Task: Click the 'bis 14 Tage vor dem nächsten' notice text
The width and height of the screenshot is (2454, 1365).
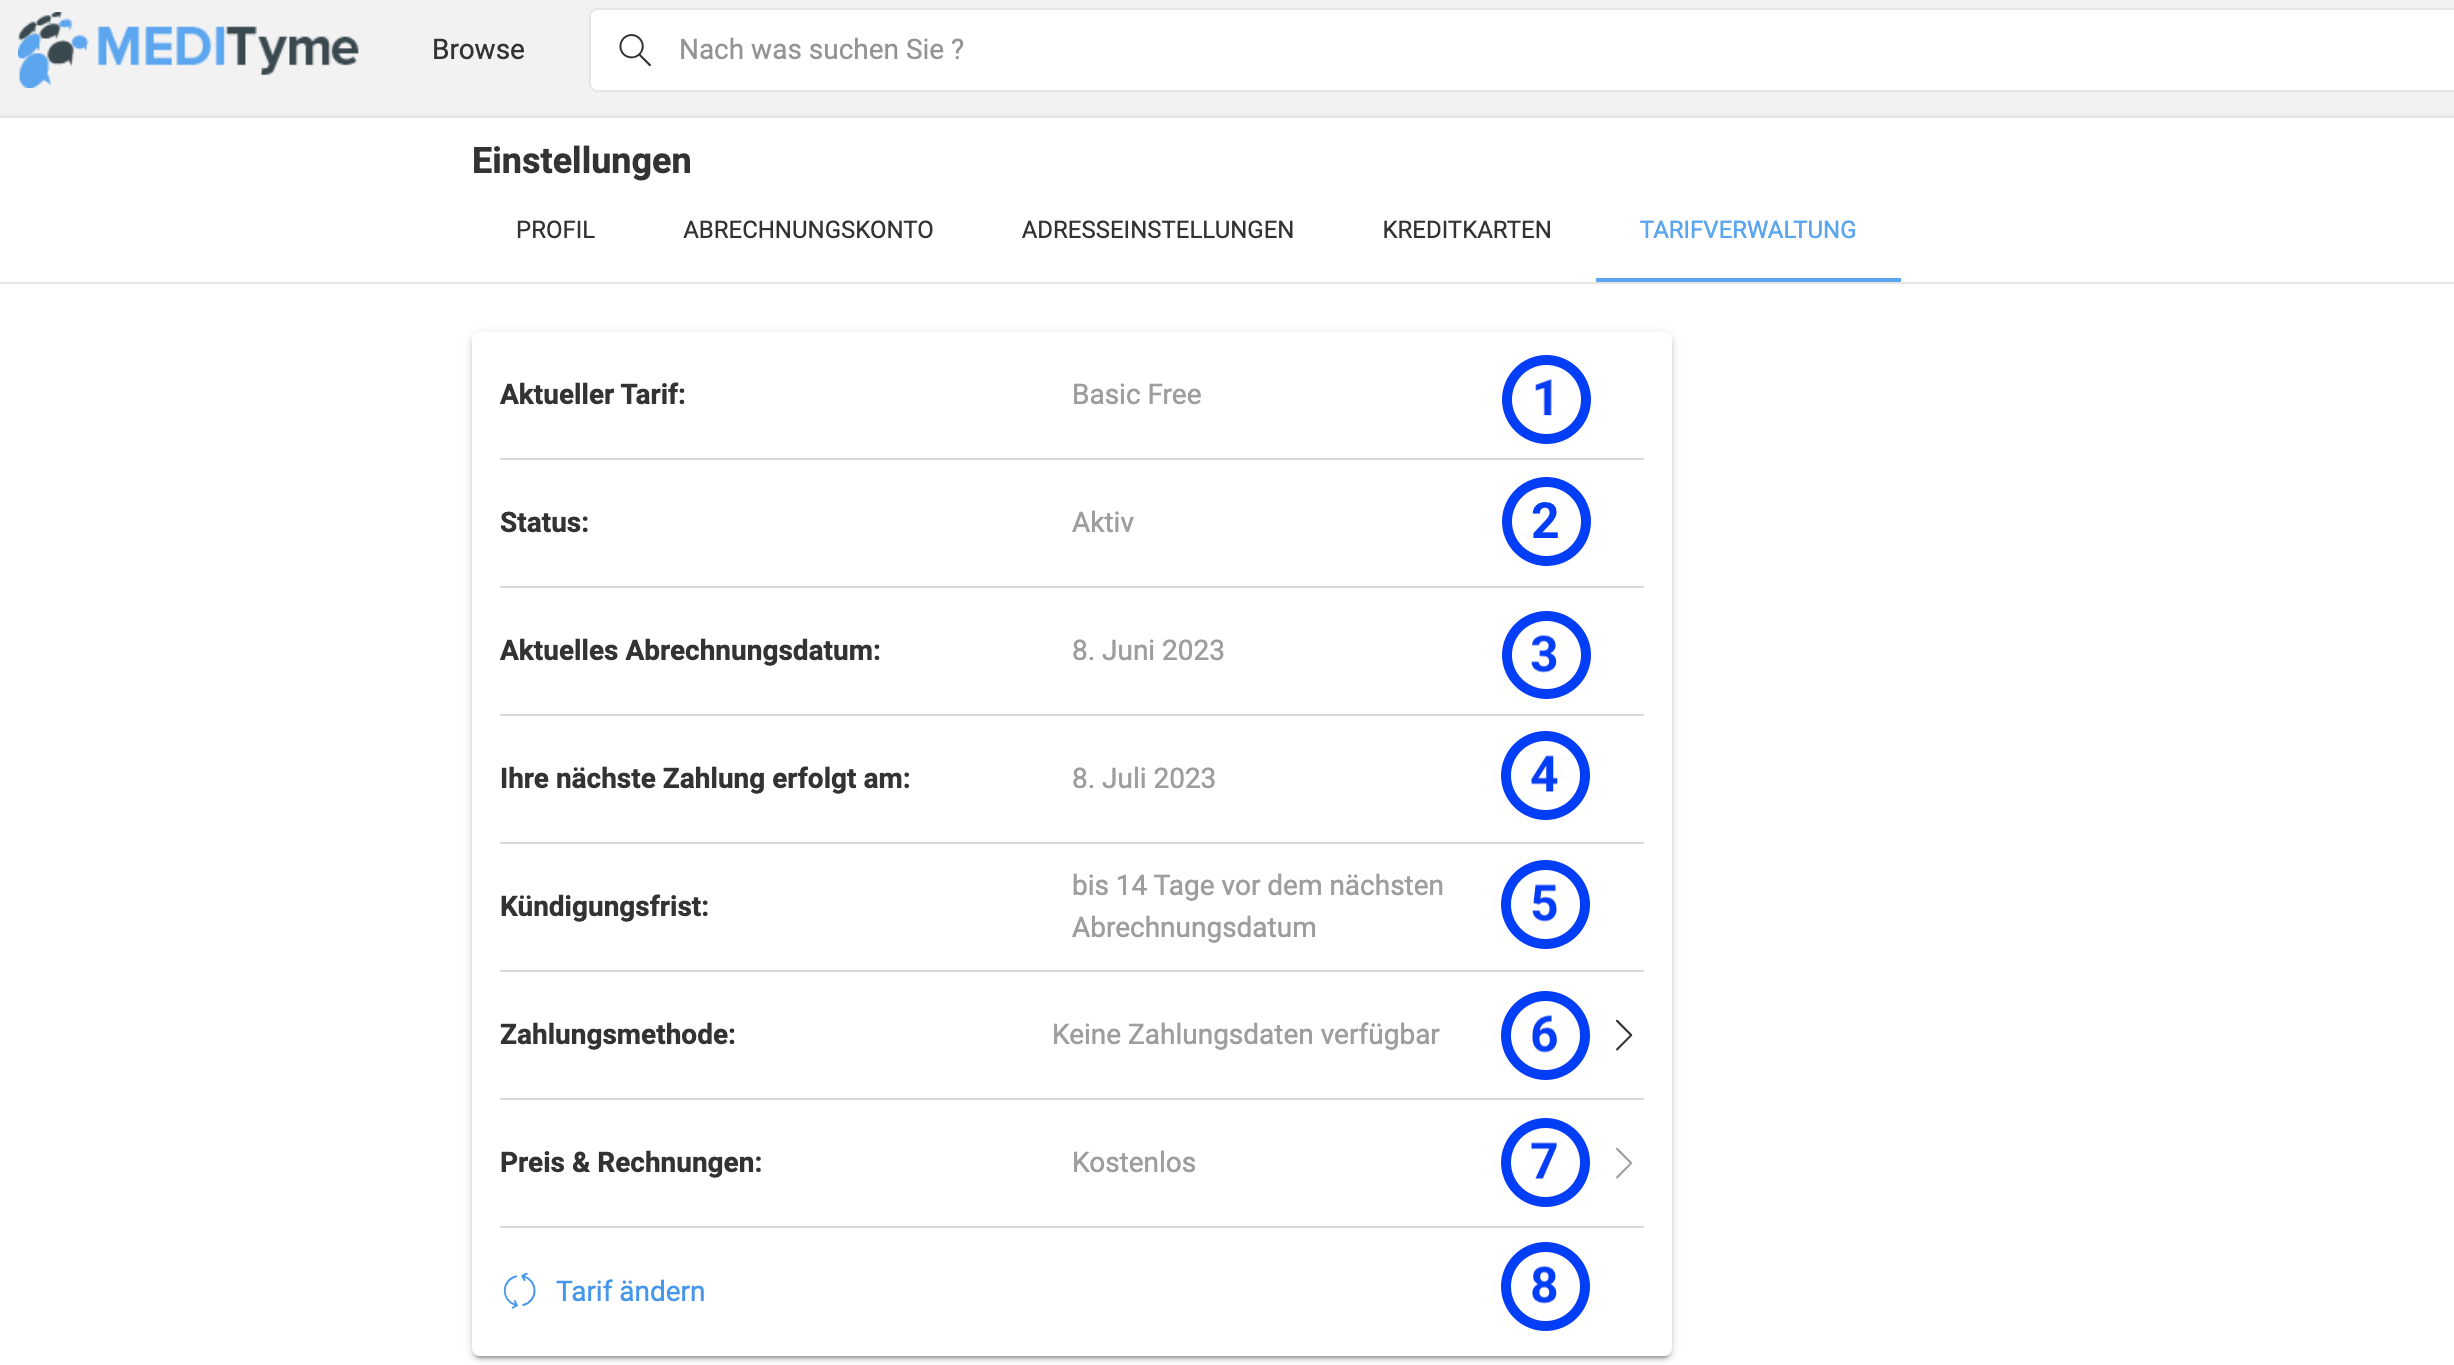Action: [x=1257, y=886]
